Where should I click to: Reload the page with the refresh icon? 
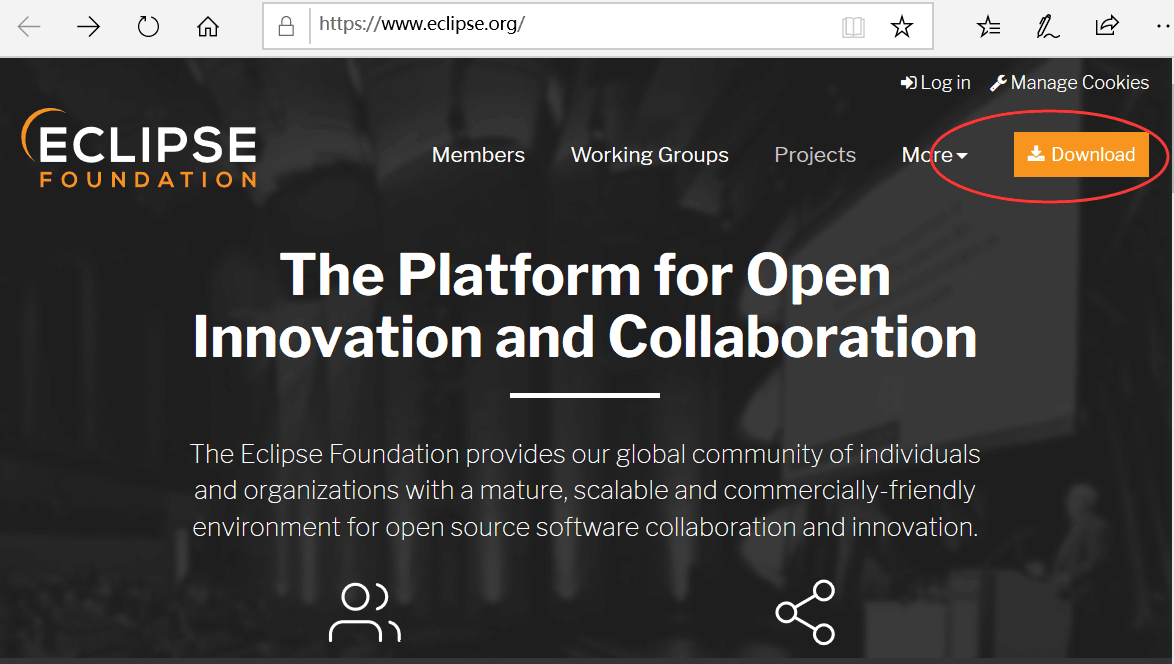[148, 28]
